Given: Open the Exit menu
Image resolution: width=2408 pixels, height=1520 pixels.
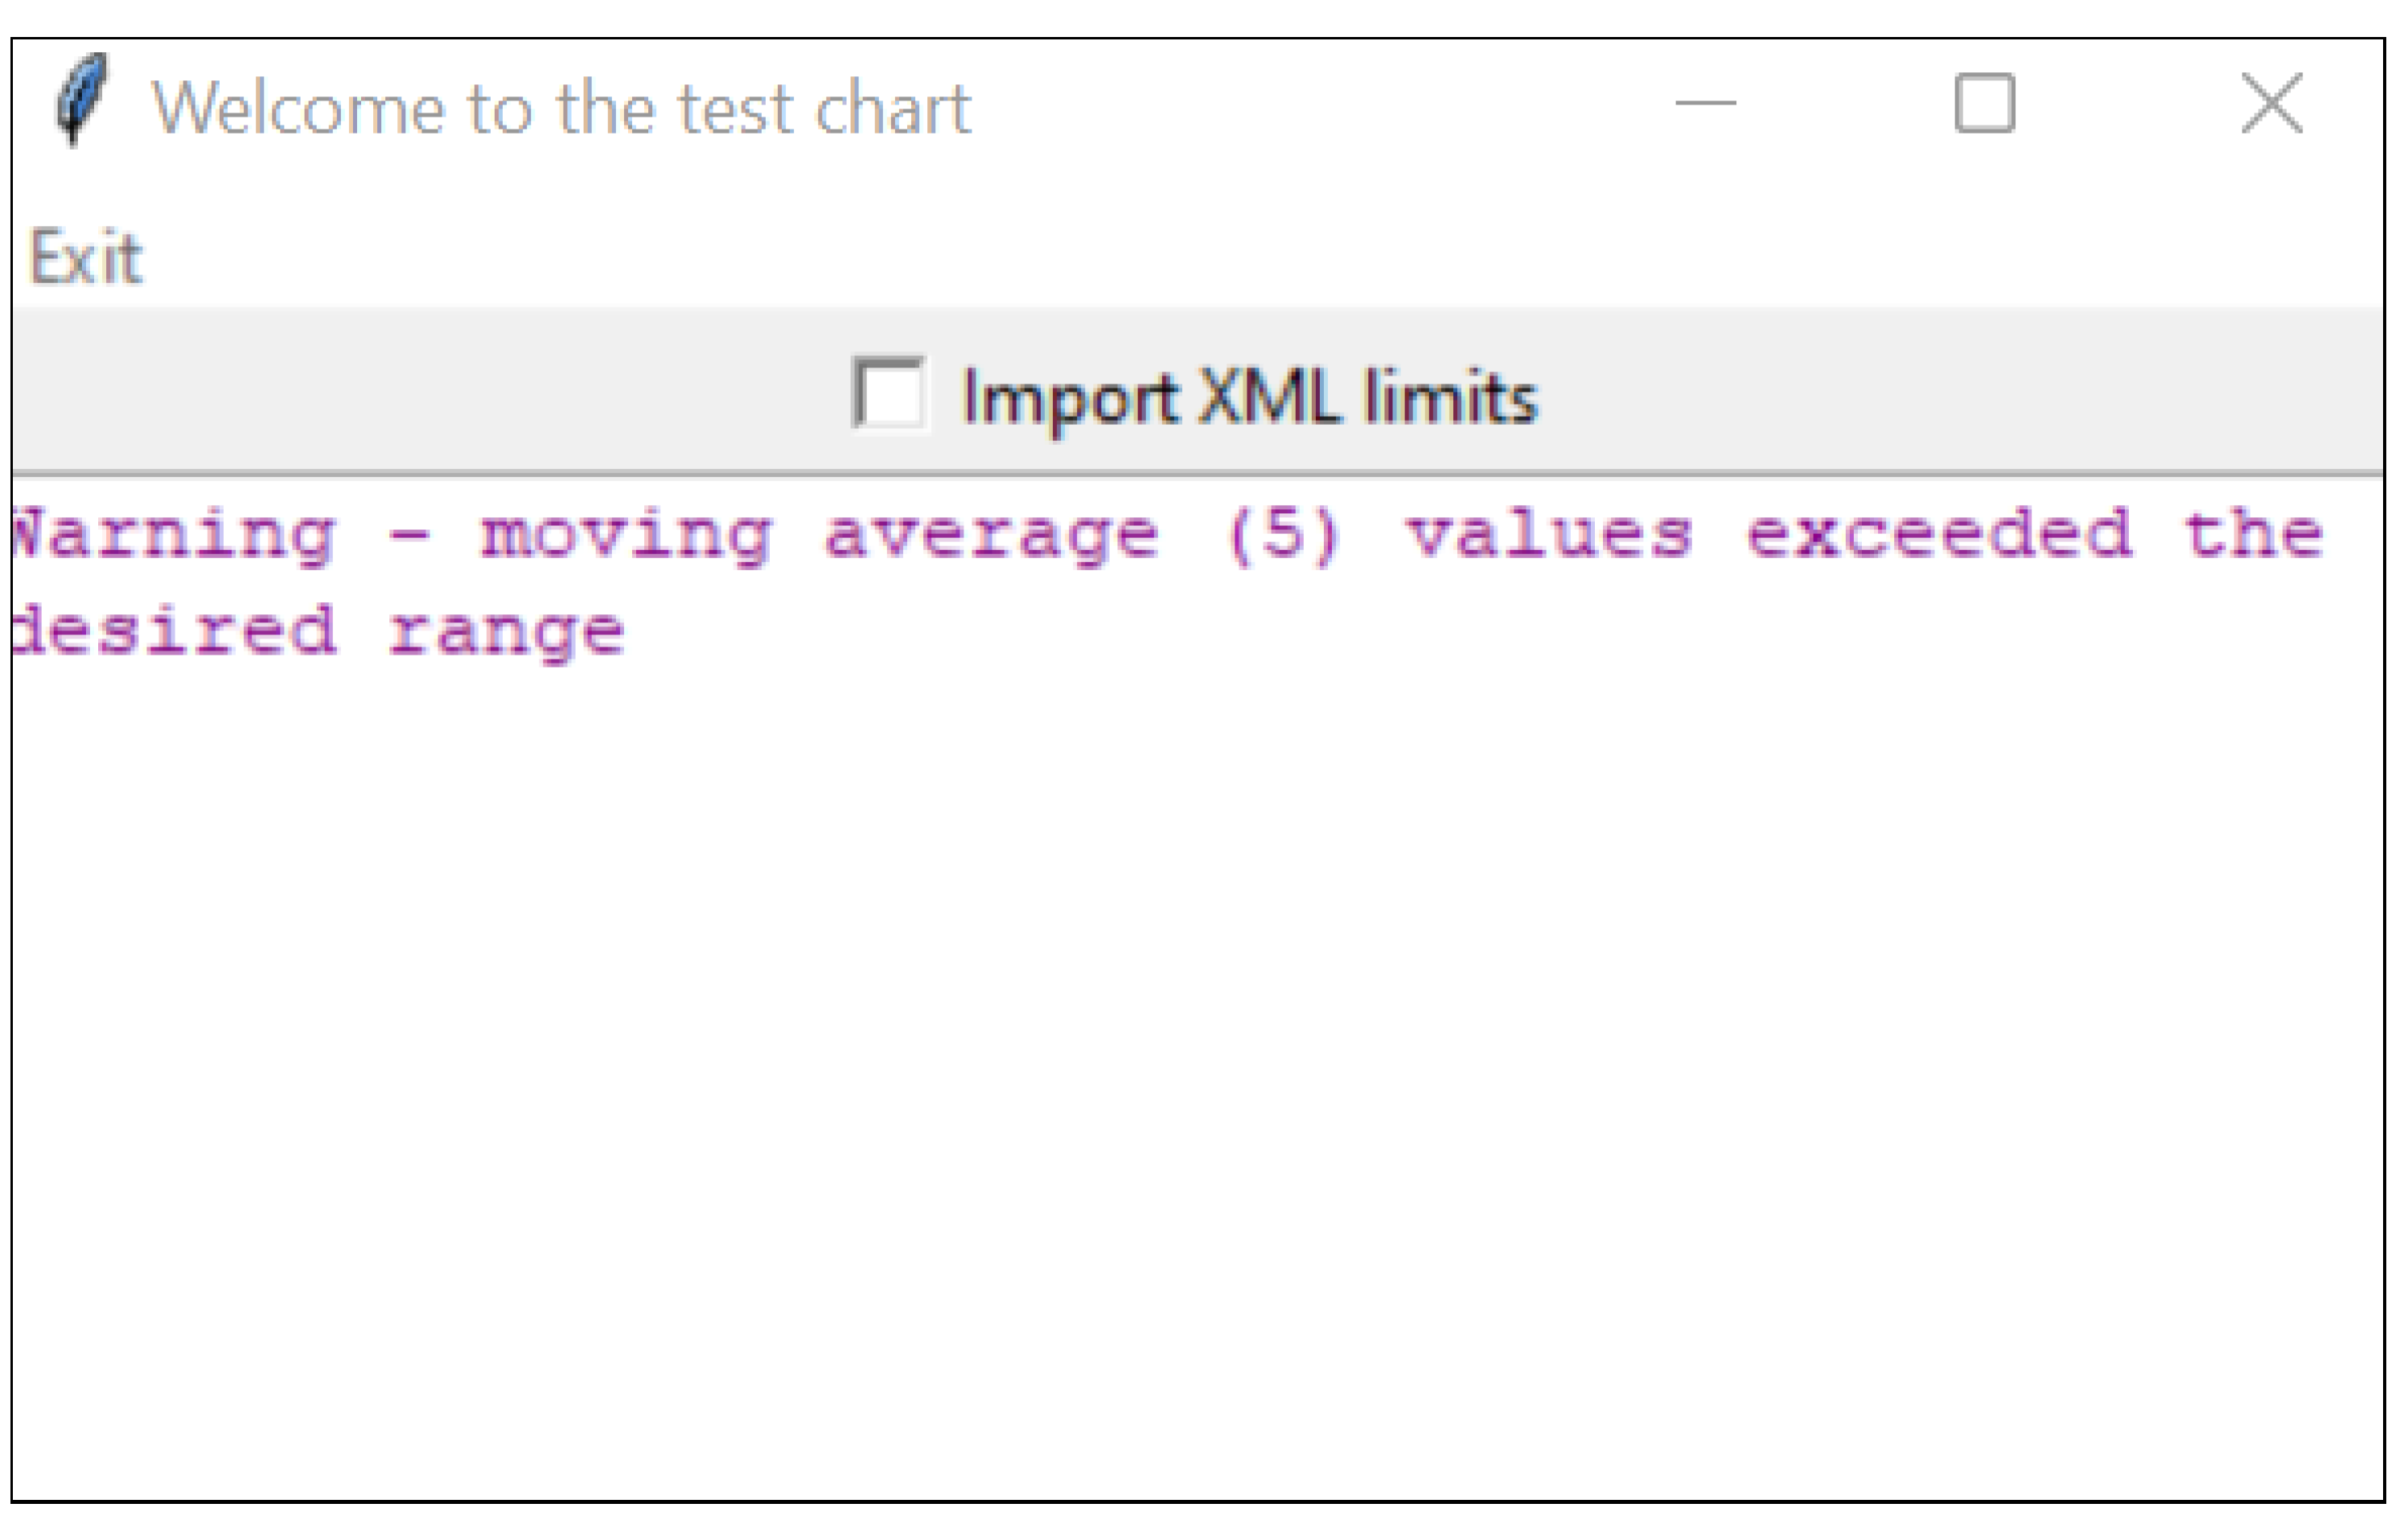Looking at the screenshot, I should point(86,258).
